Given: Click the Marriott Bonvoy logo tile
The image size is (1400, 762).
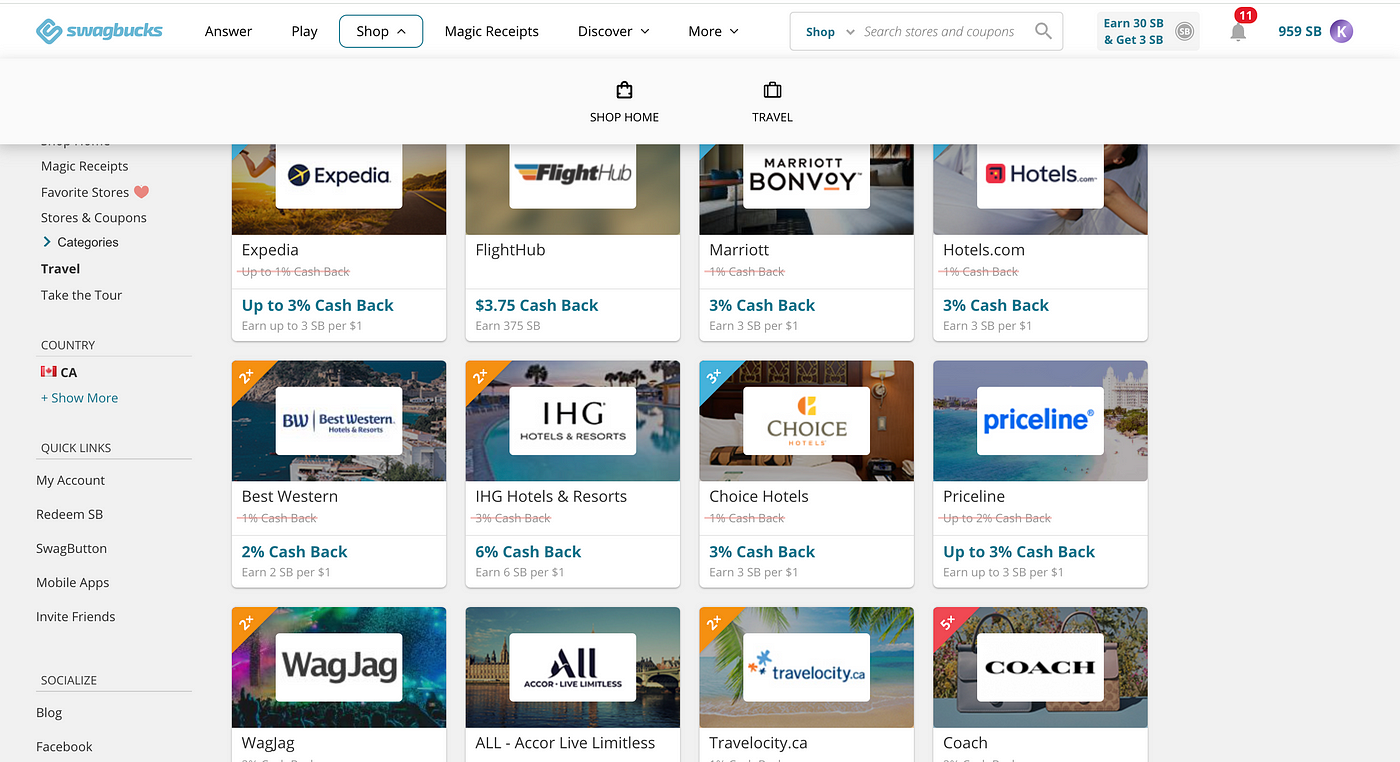Looking at the screenshot, I should [x=806, y=176].
